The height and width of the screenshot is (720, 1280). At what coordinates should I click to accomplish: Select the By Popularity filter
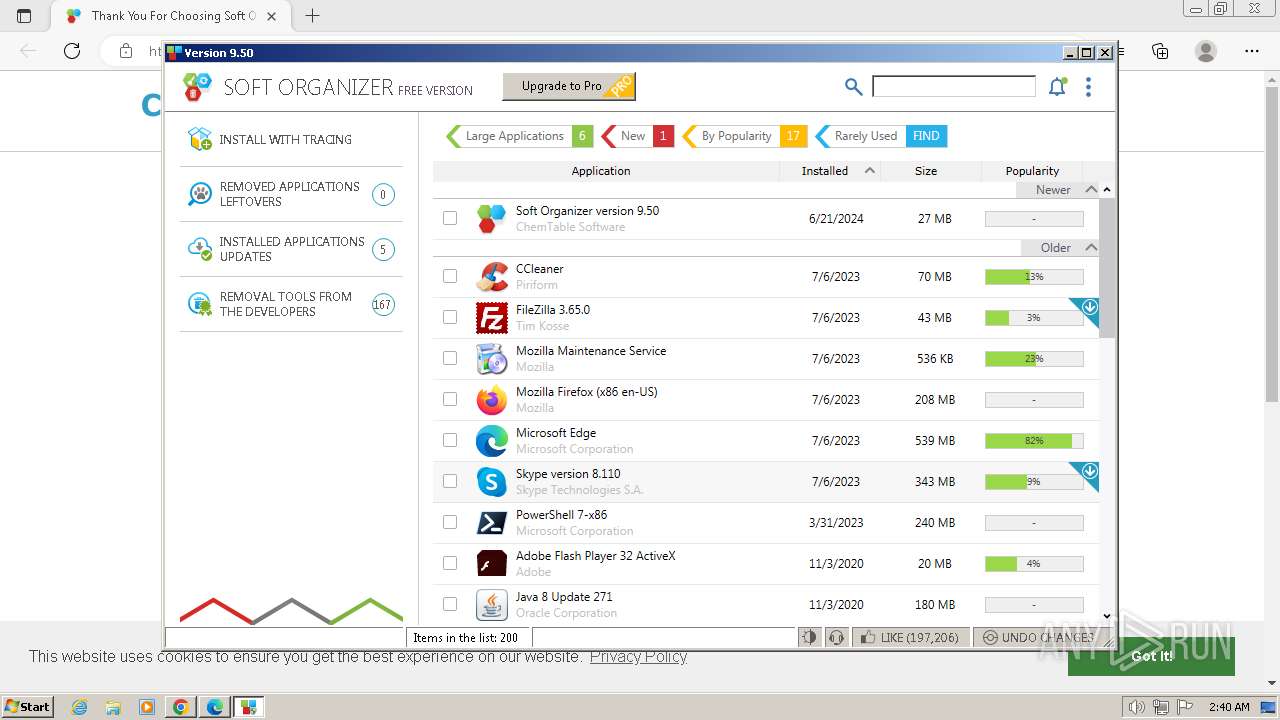[745, 136]
